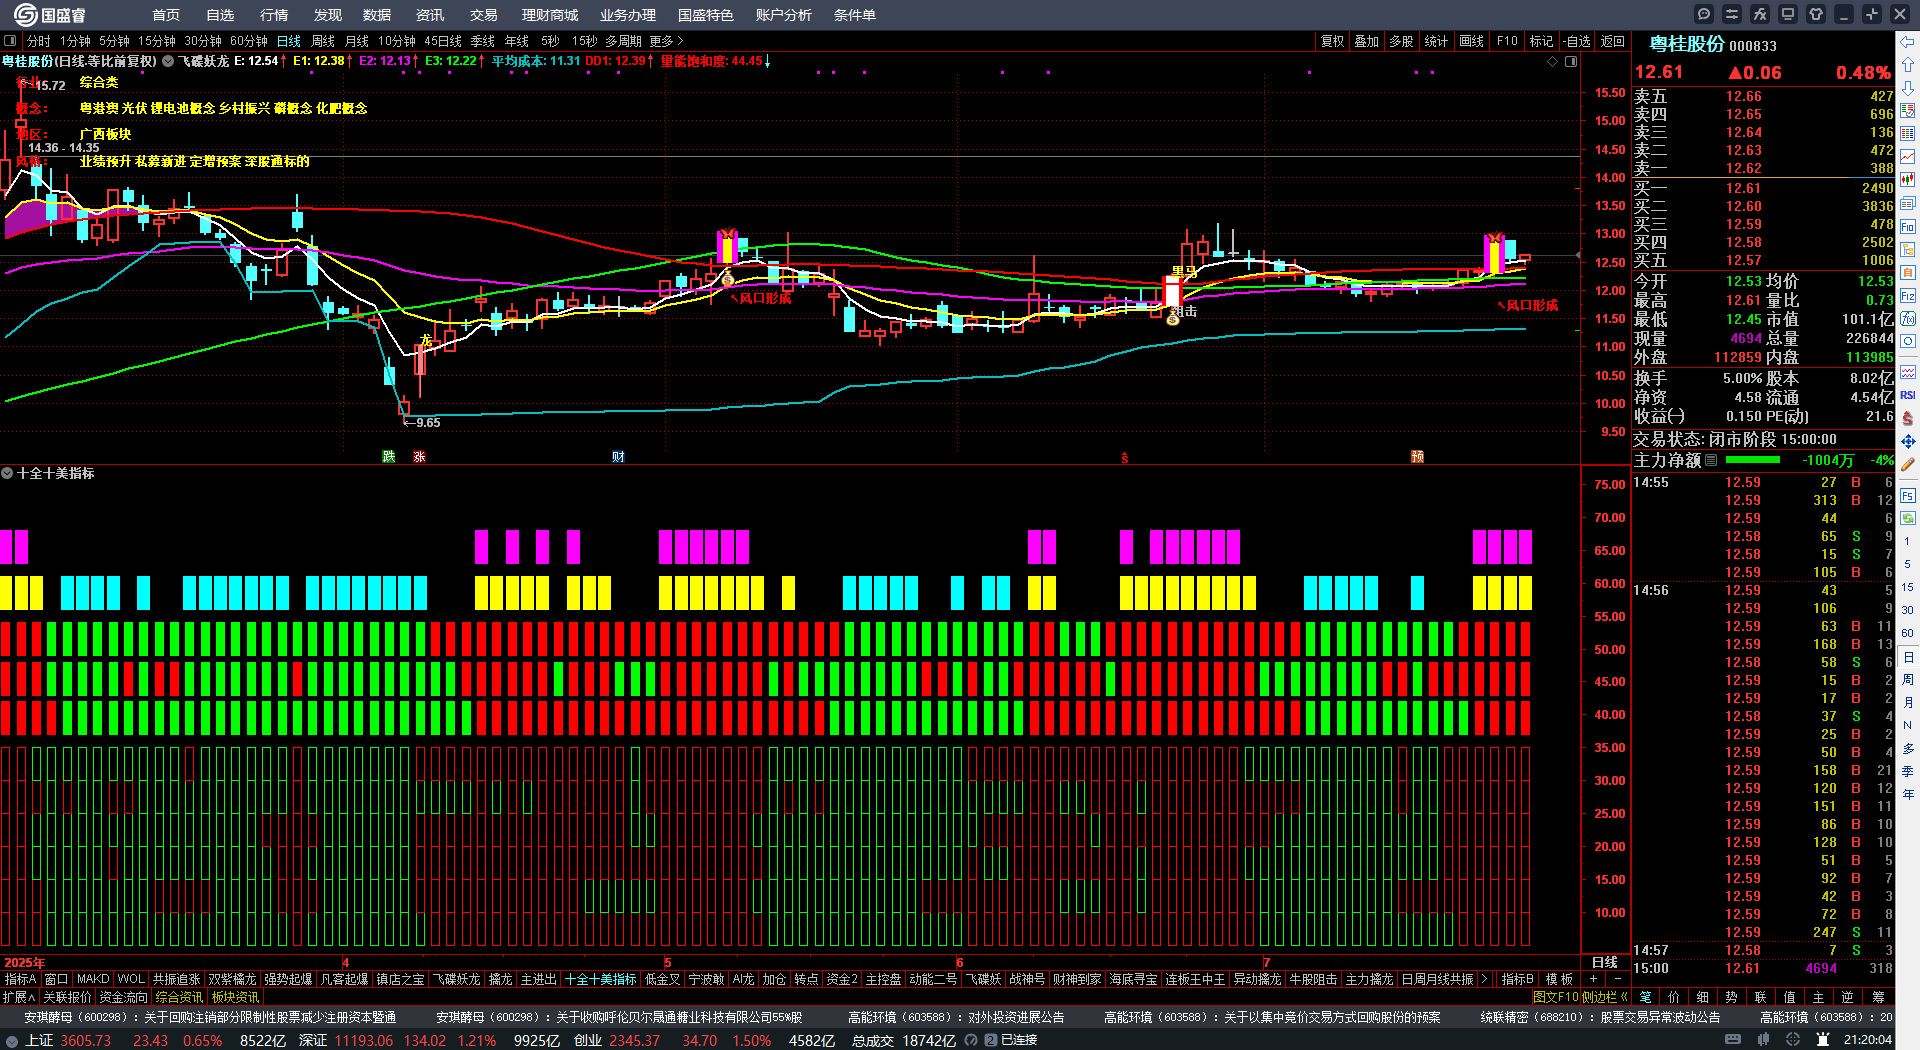Select the 飞碟妖龙 indicator tab

456,979
